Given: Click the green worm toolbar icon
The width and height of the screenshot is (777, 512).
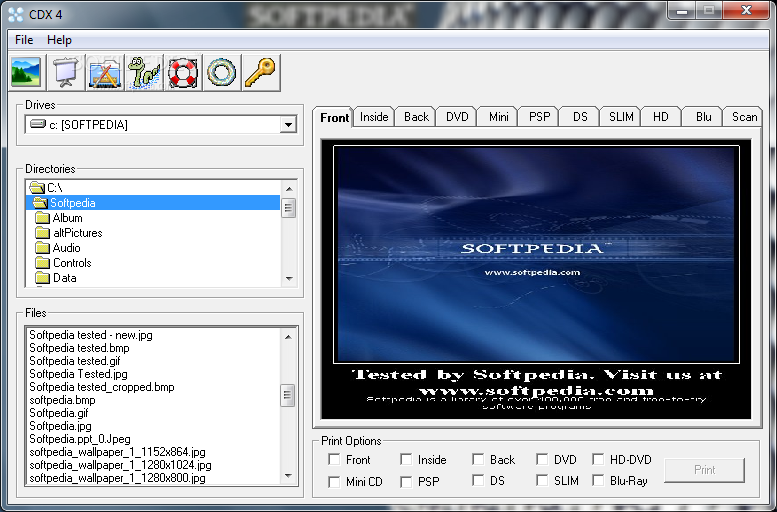Looking at the screenshot, I should pos(144,72).
